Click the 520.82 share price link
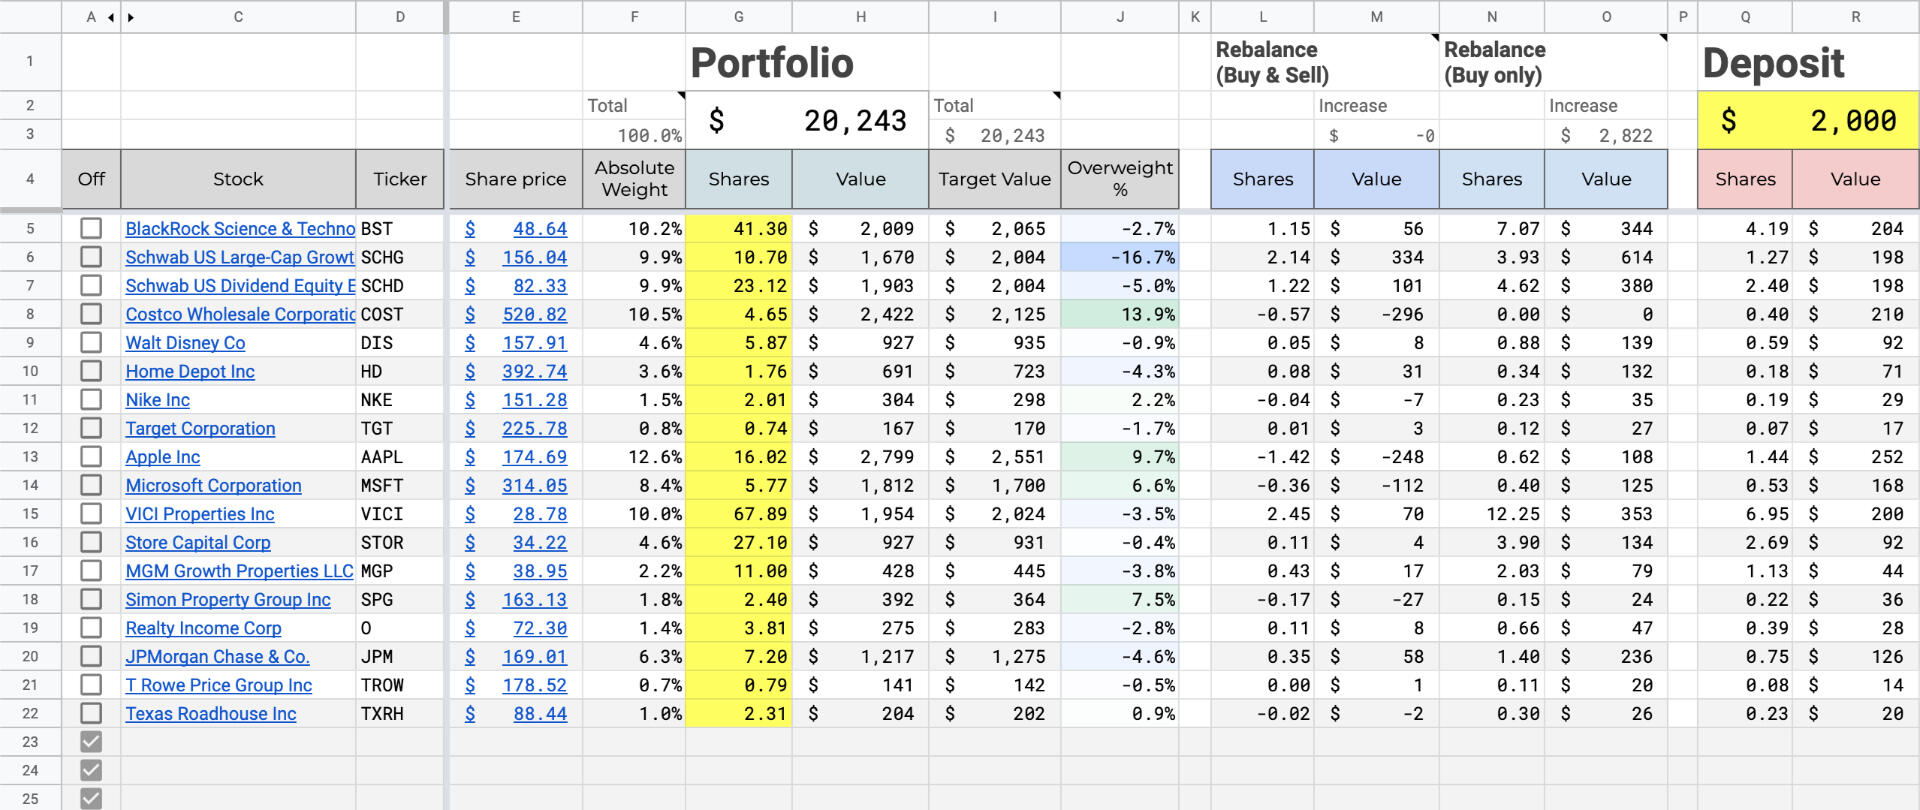Viewport: 1920px width, 810px height. (x=534, y=314)
